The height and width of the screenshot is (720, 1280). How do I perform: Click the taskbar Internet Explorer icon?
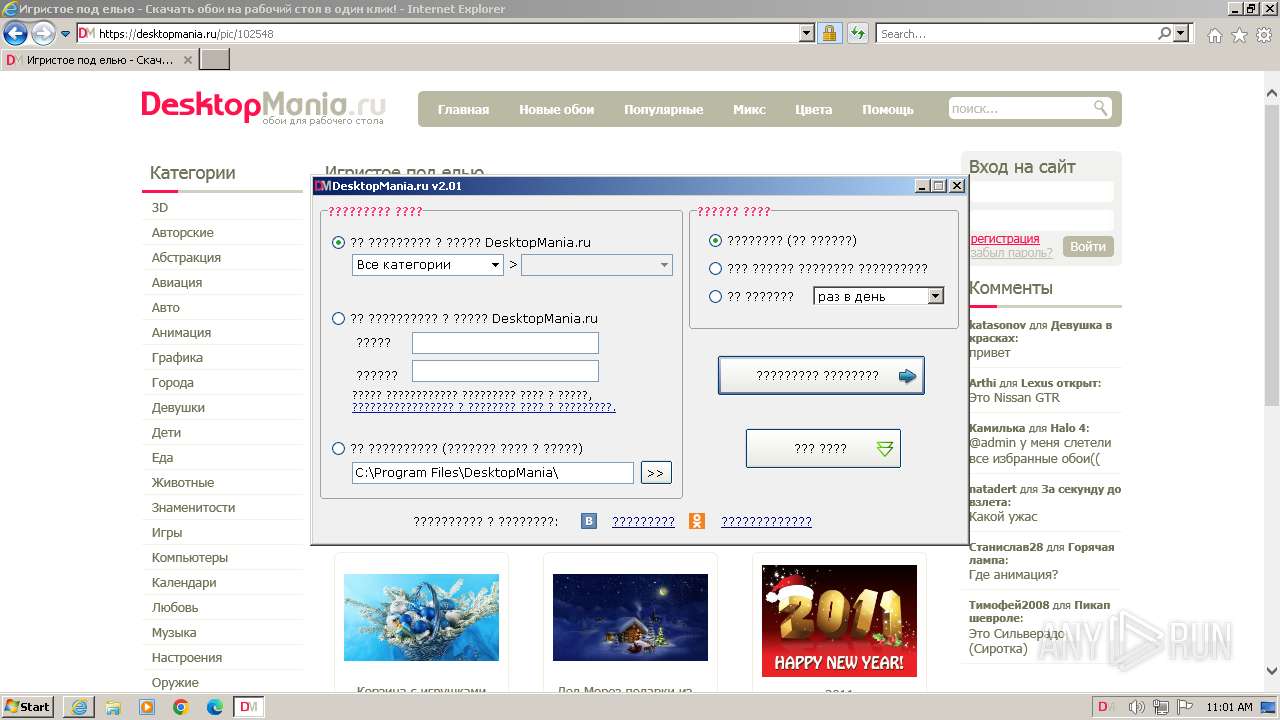click(78, 707)
